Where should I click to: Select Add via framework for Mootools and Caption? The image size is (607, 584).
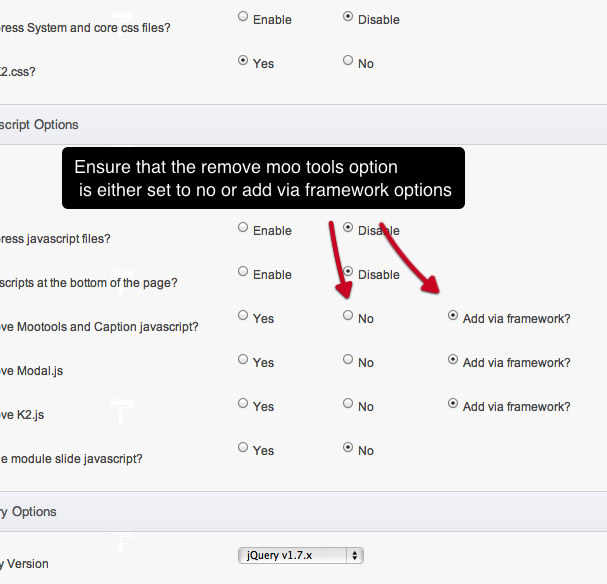point(453,315)
